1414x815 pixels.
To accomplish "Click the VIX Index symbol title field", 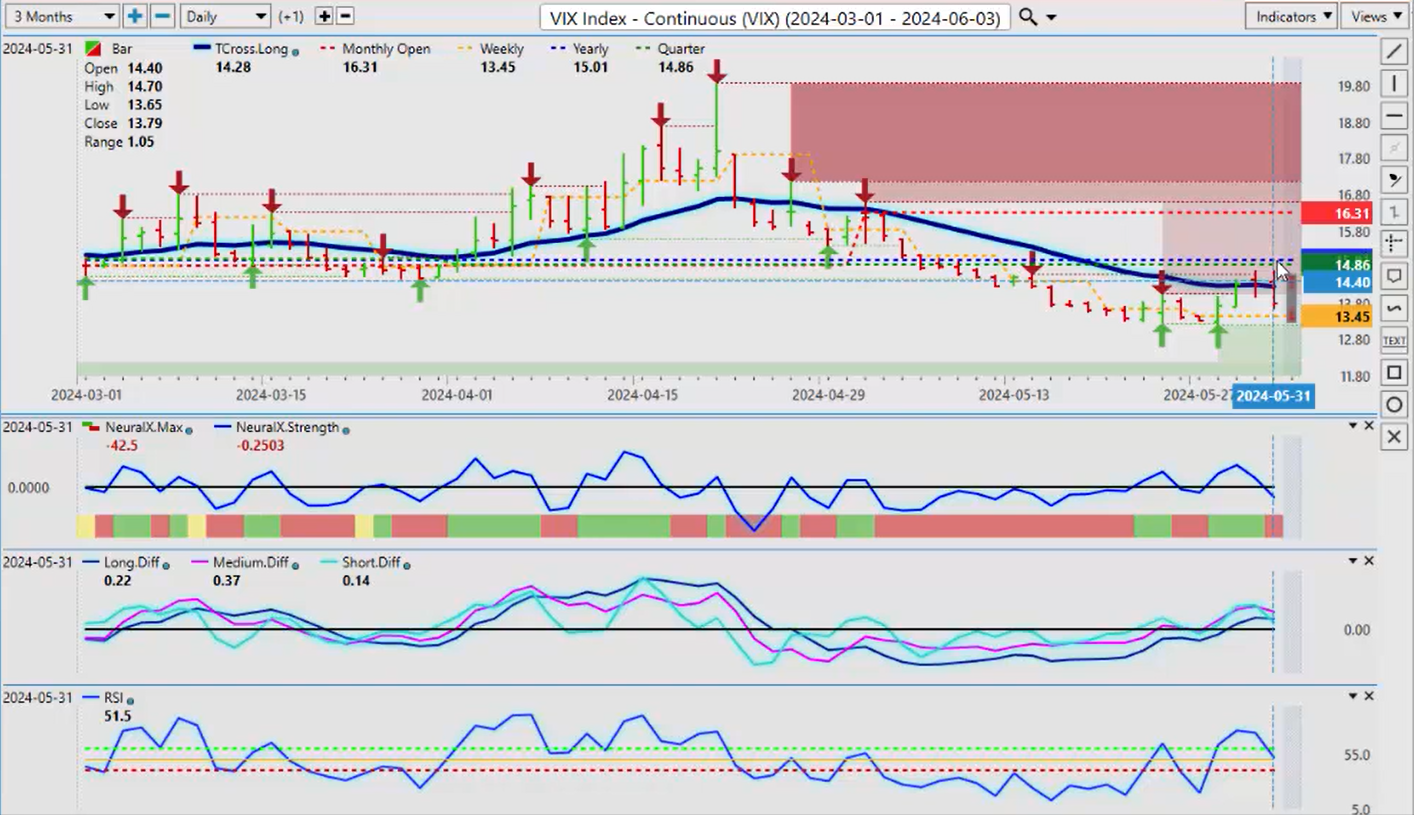I will (x=774, y=17).
